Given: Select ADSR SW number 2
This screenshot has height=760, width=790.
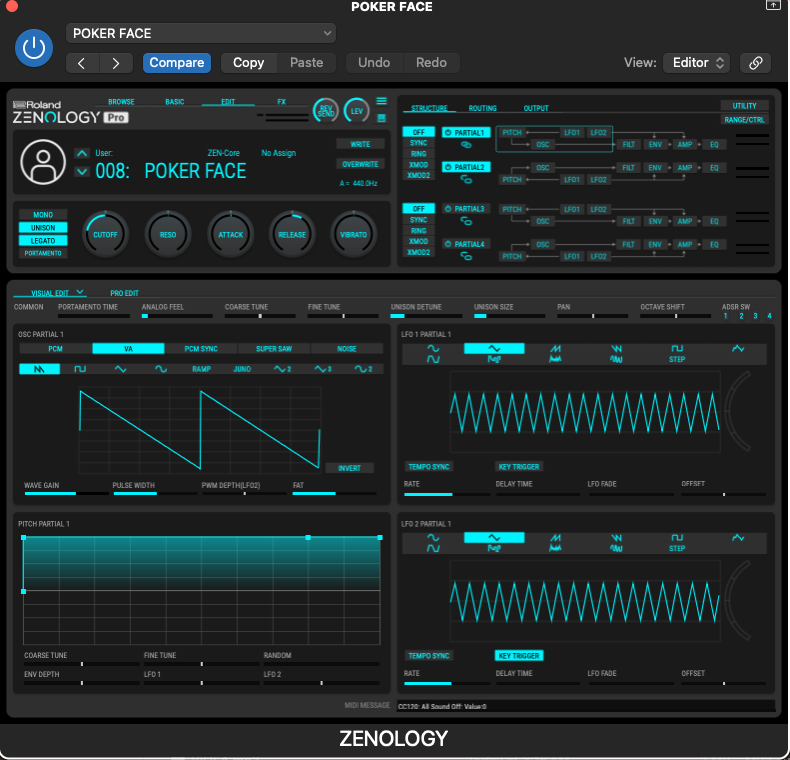Looking at the screenshot, I should pos(741,316).
